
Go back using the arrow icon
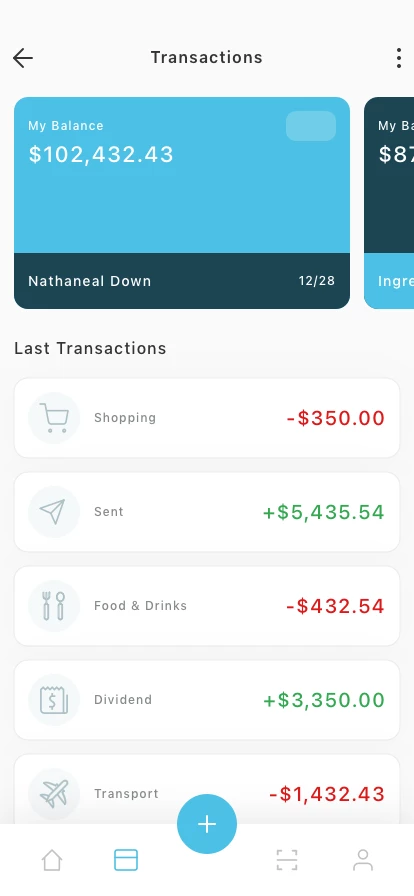coord(23,58)
